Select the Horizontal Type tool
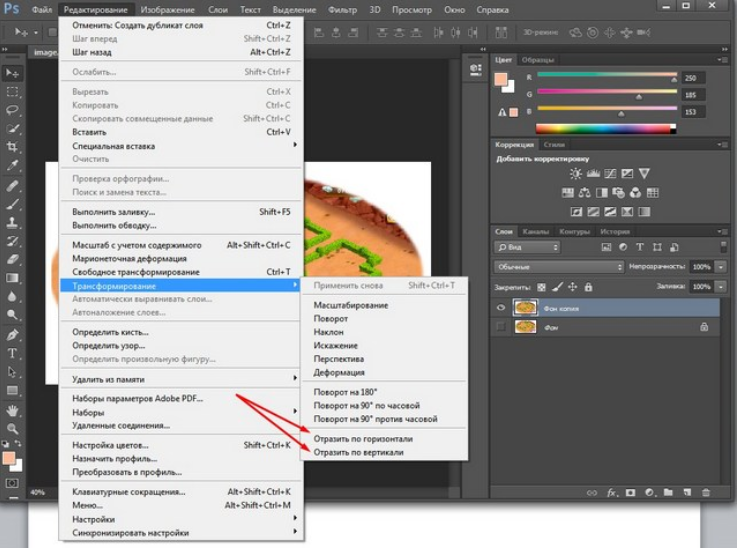 [12, 353]
